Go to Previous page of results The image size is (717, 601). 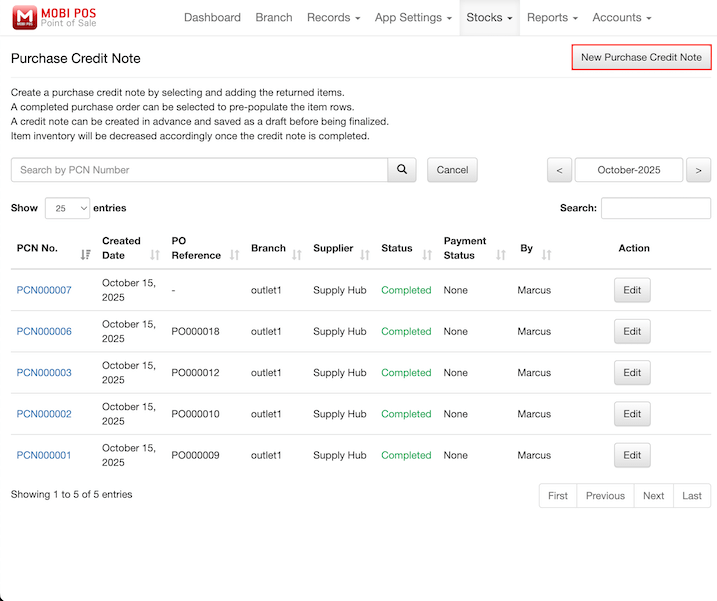click(605, 495)
